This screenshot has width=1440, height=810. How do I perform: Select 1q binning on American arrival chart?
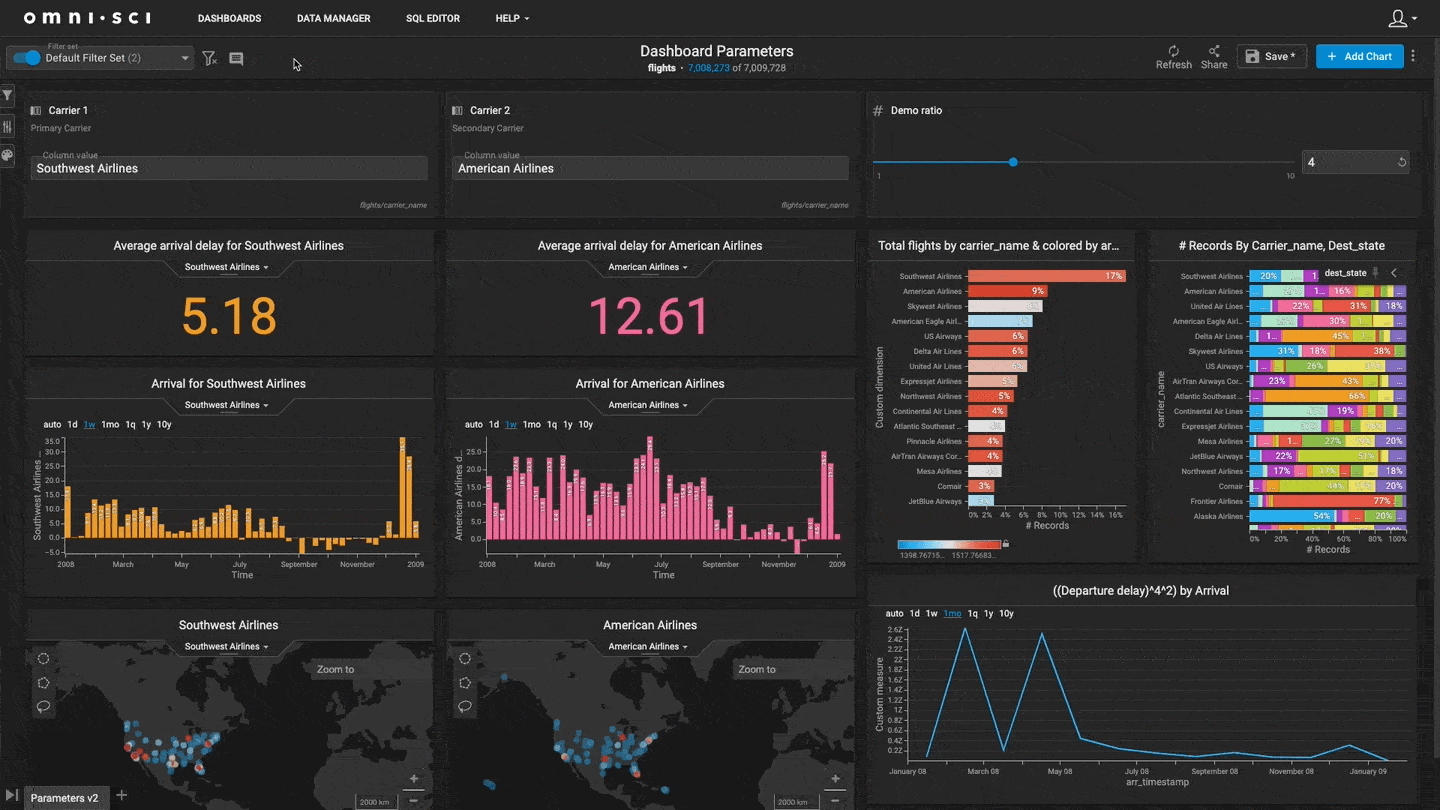552,424
